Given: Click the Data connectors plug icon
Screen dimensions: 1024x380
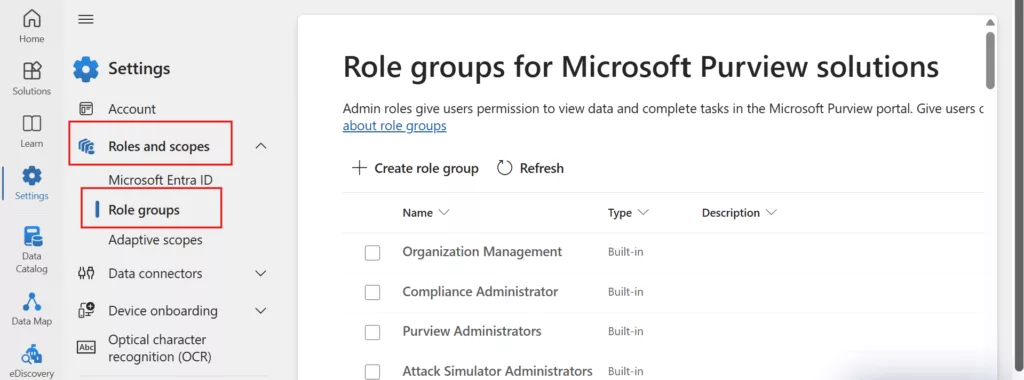Looking at the screenshot, I should click(x=86, y=274).
